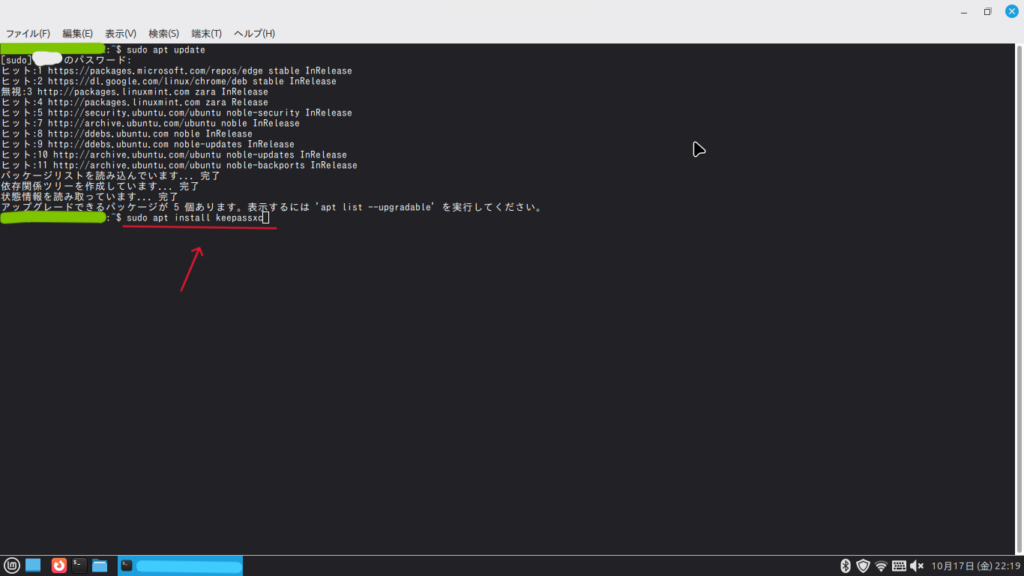Open the ヘルプ(H) menu
1024x576 pixels.
[254, 34]
